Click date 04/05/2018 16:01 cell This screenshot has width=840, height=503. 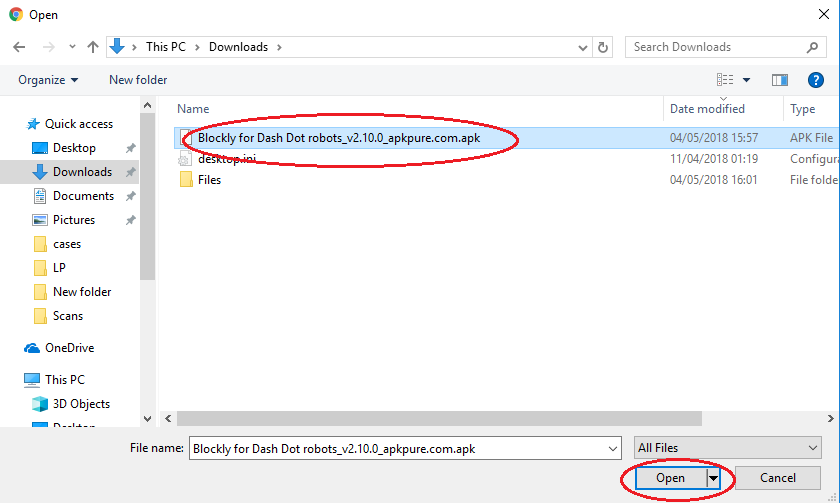click(714, 180)
